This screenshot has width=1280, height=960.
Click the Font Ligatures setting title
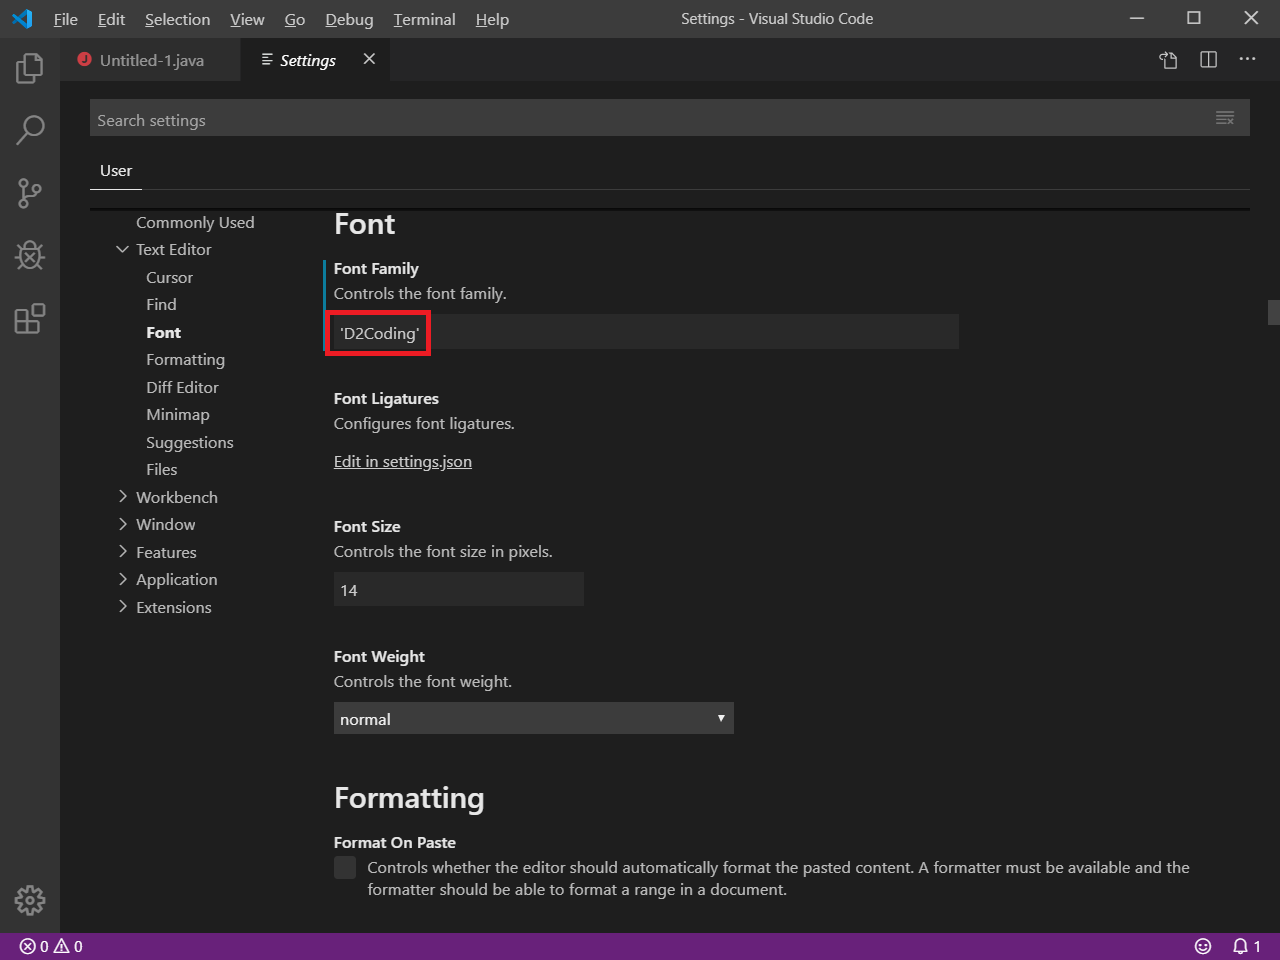tap(386, 398)
